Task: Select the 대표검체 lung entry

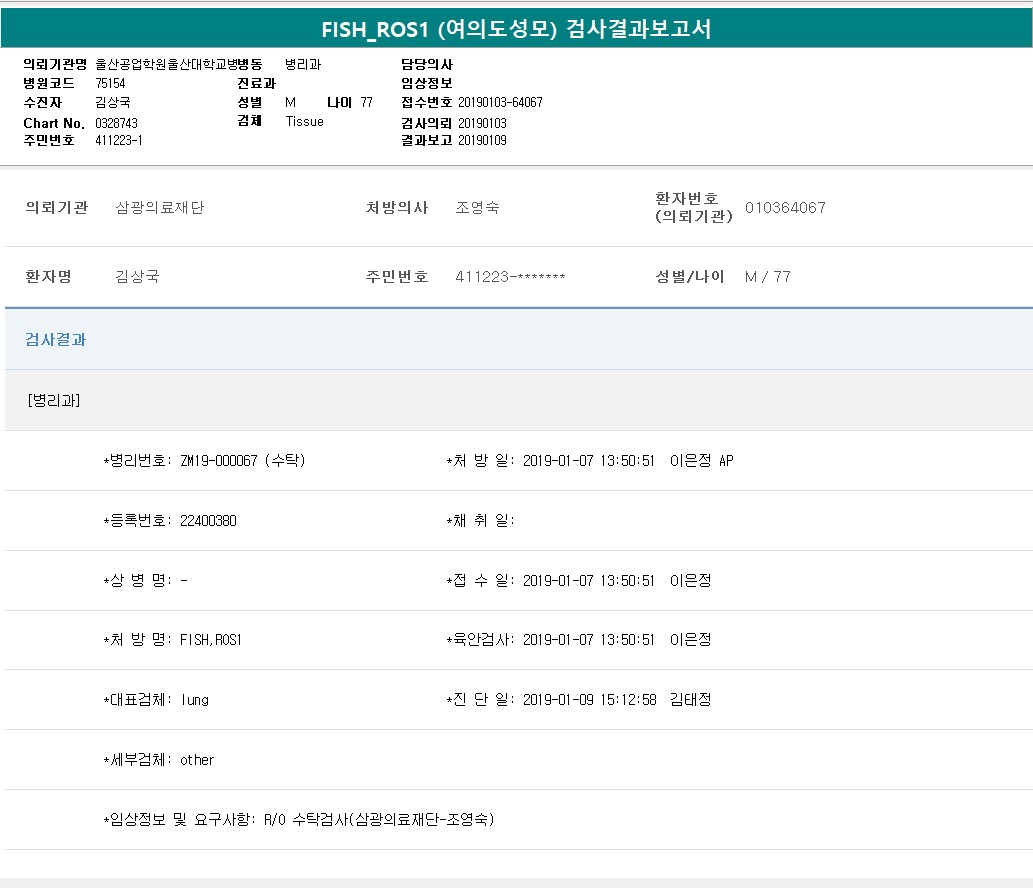Action: [x=194, y=700]
